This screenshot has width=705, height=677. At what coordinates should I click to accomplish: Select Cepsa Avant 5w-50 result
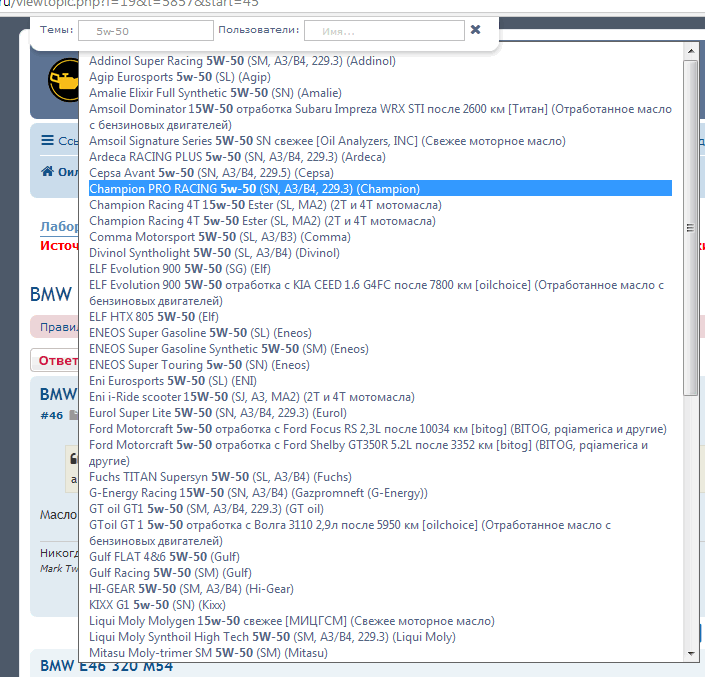(x=211, y=173)
